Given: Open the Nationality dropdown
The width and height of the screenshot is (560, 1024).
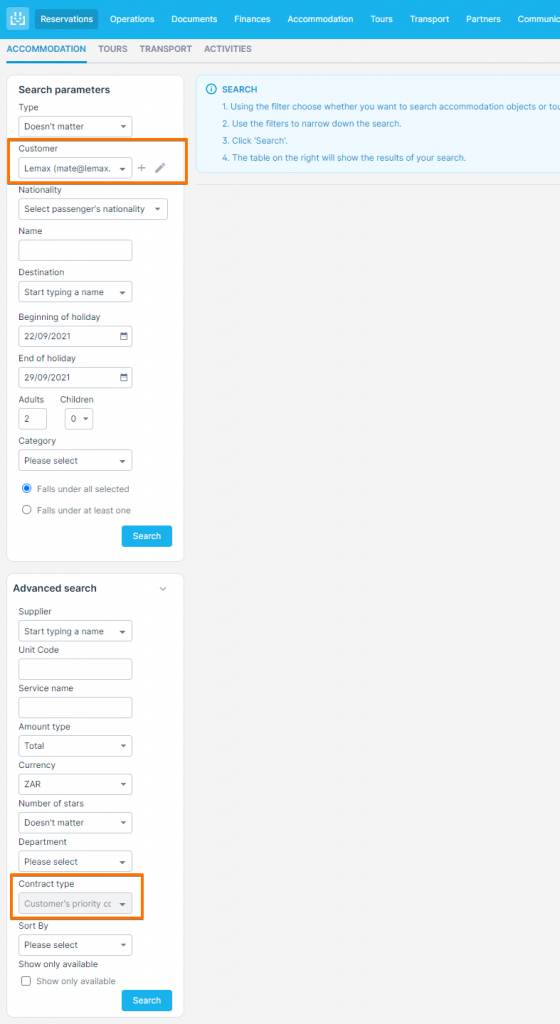Looking at the screenshot, I should point(93,209).
